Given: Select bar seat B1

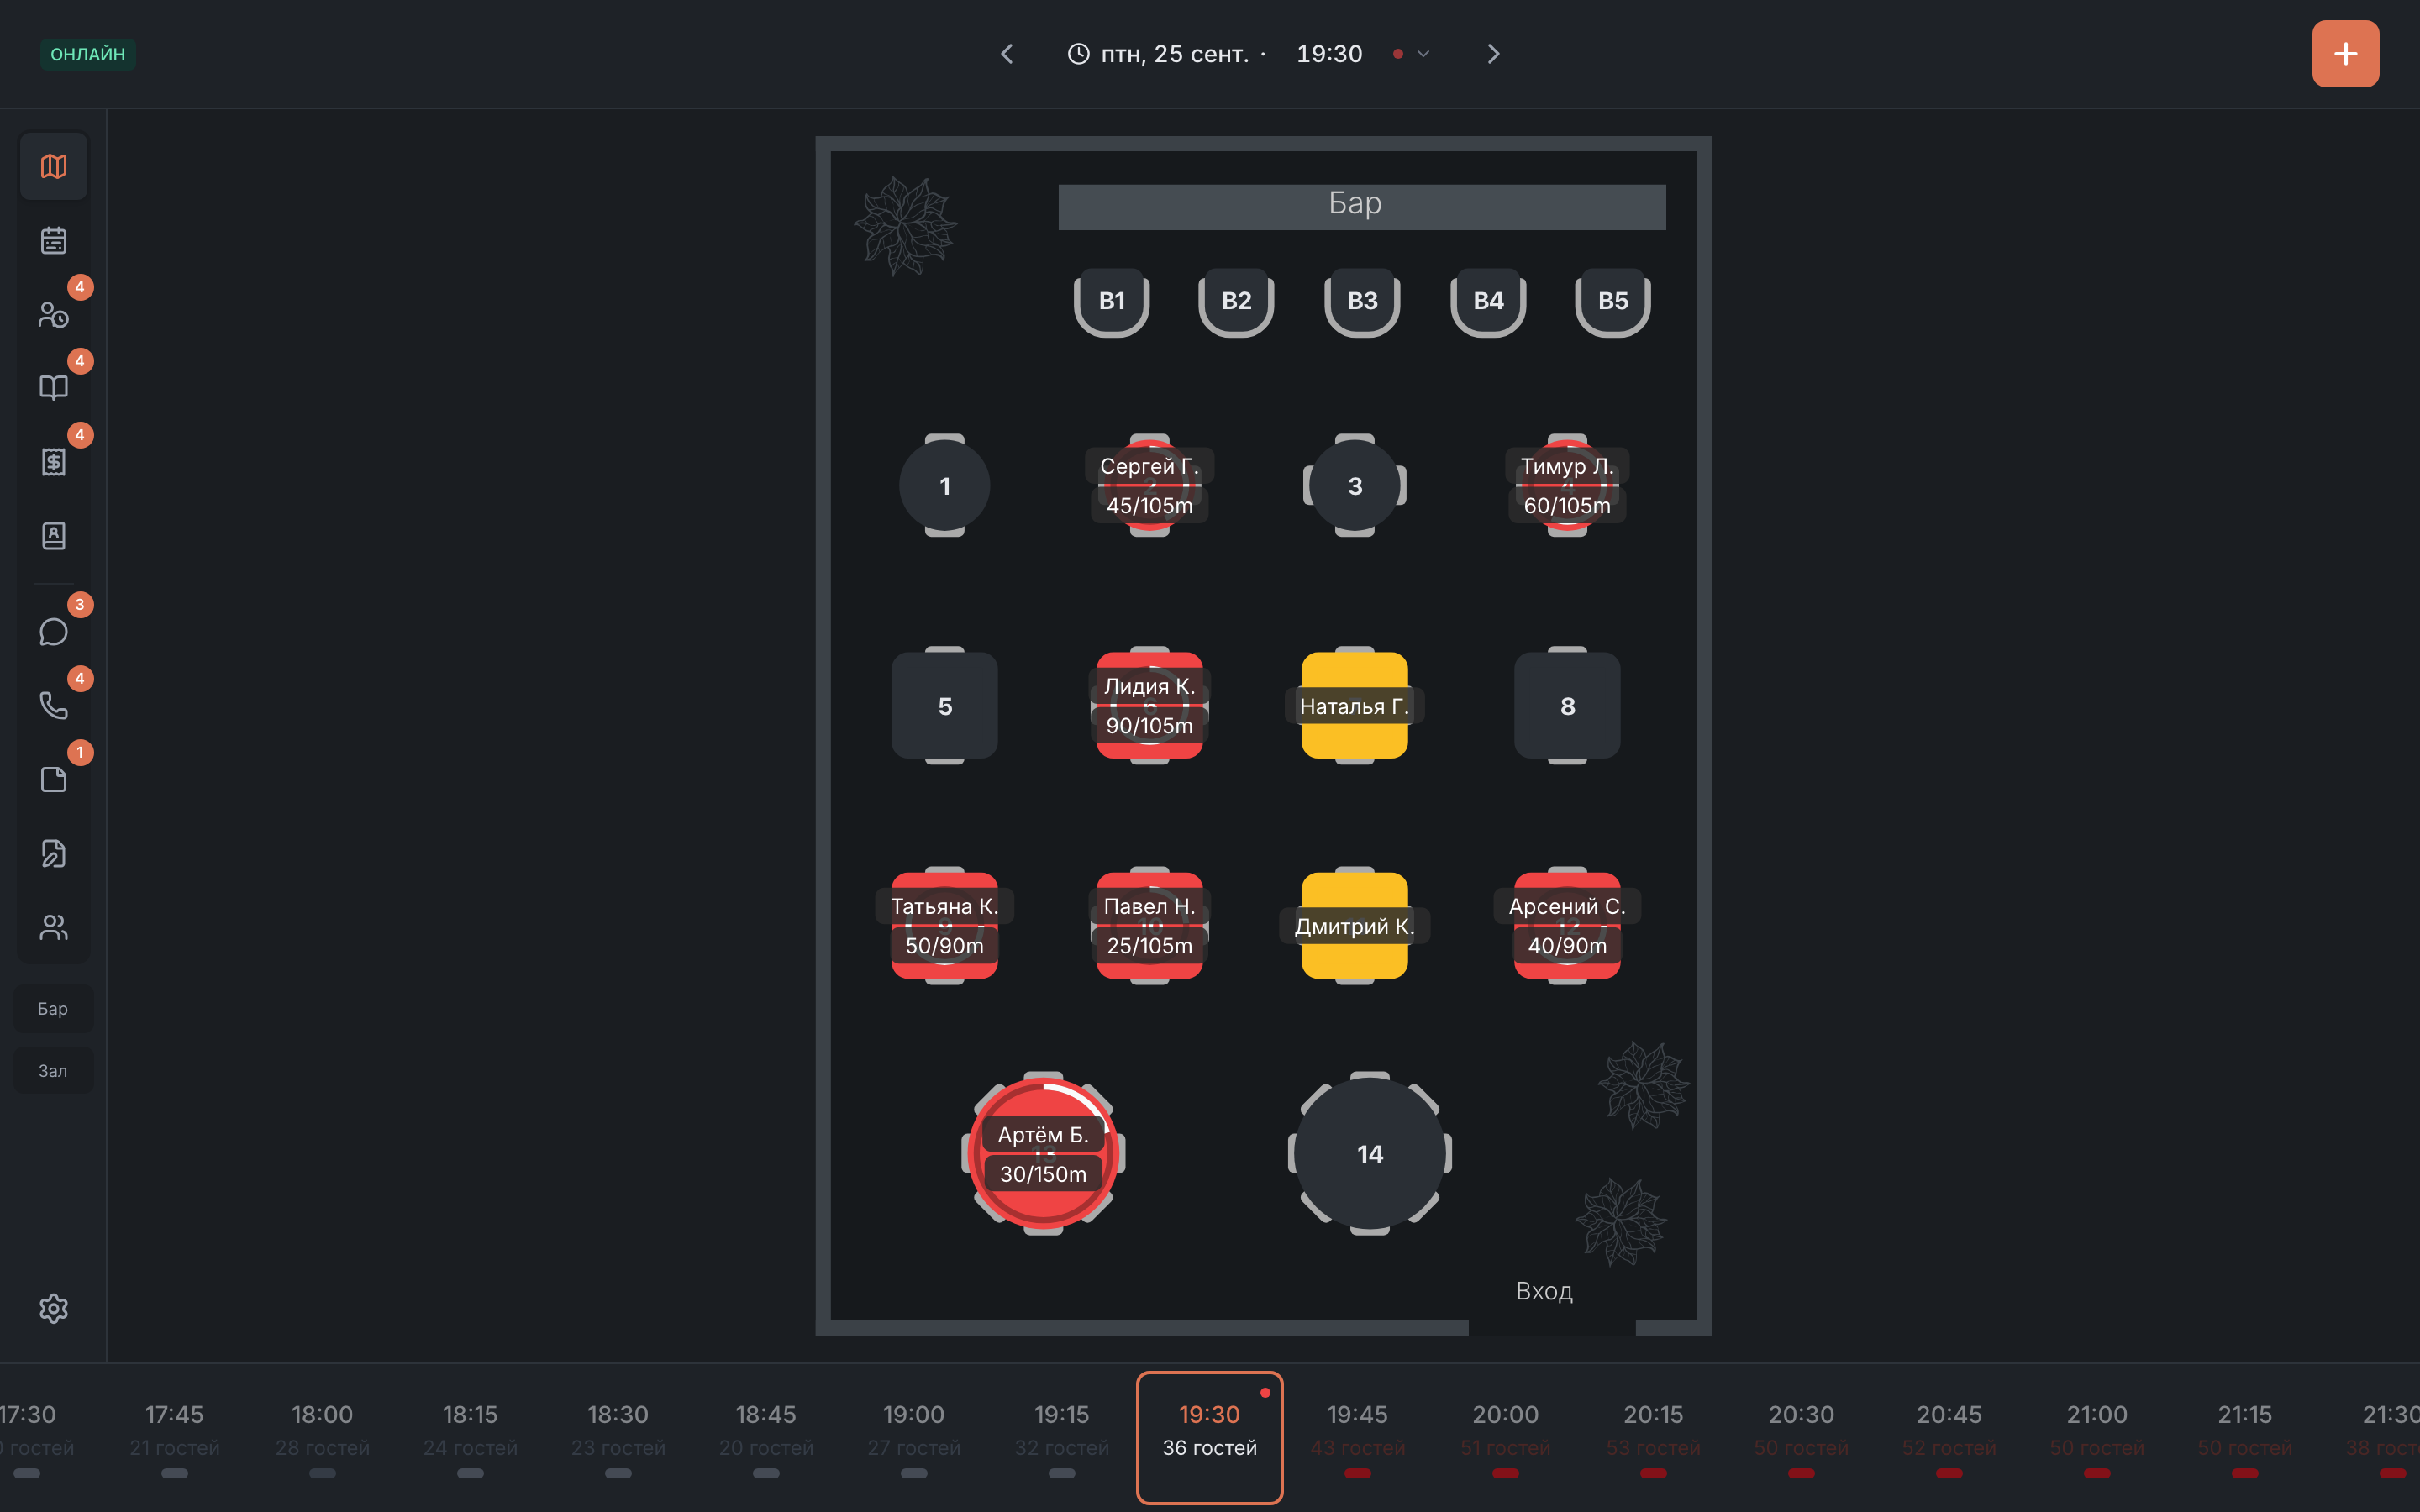Looking at the screenshot, I should point(1112,301).
